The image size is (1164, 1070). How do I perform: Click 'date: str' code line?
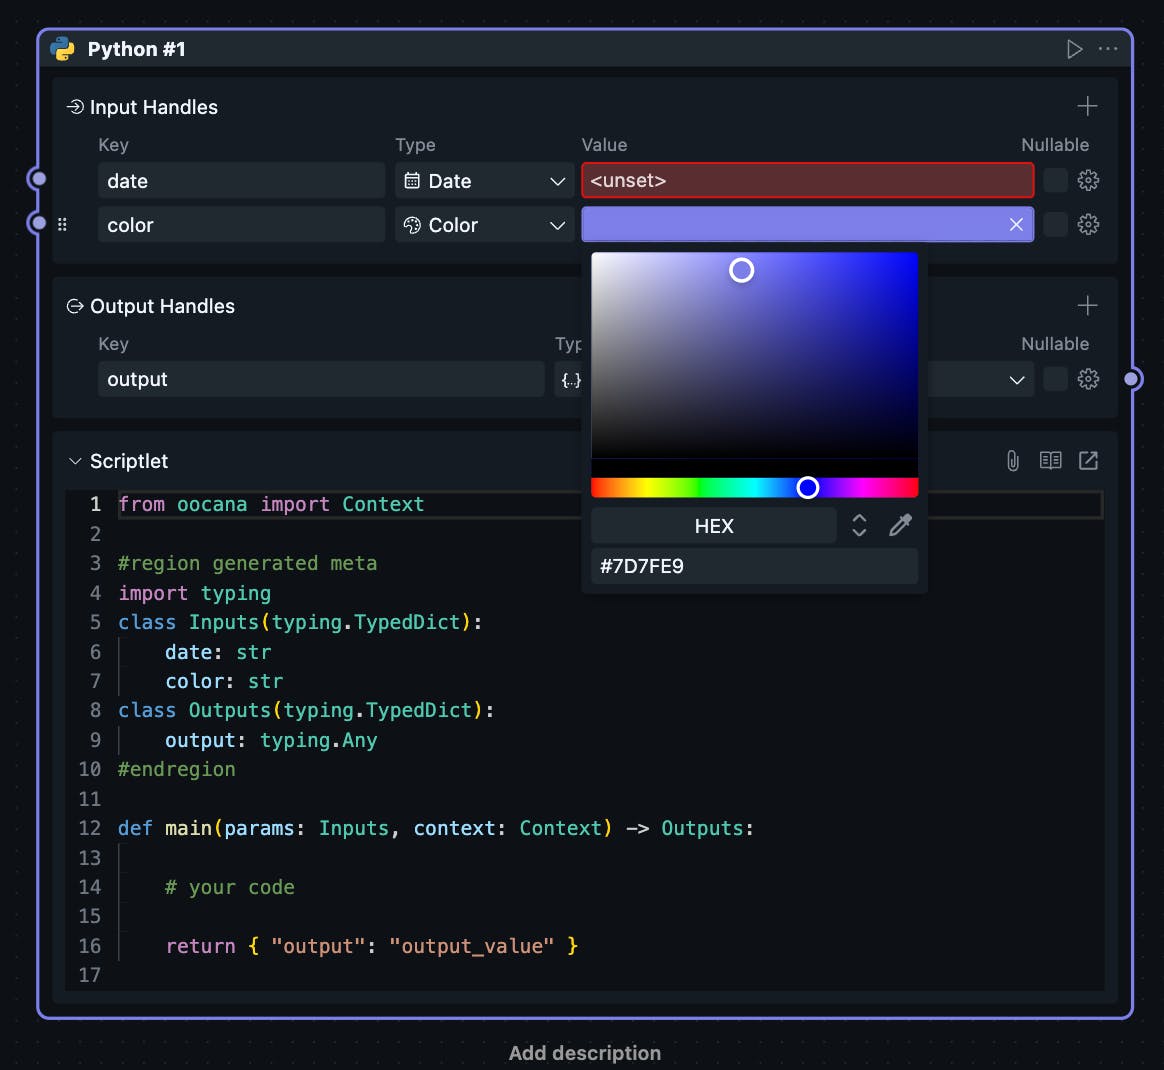218,652
